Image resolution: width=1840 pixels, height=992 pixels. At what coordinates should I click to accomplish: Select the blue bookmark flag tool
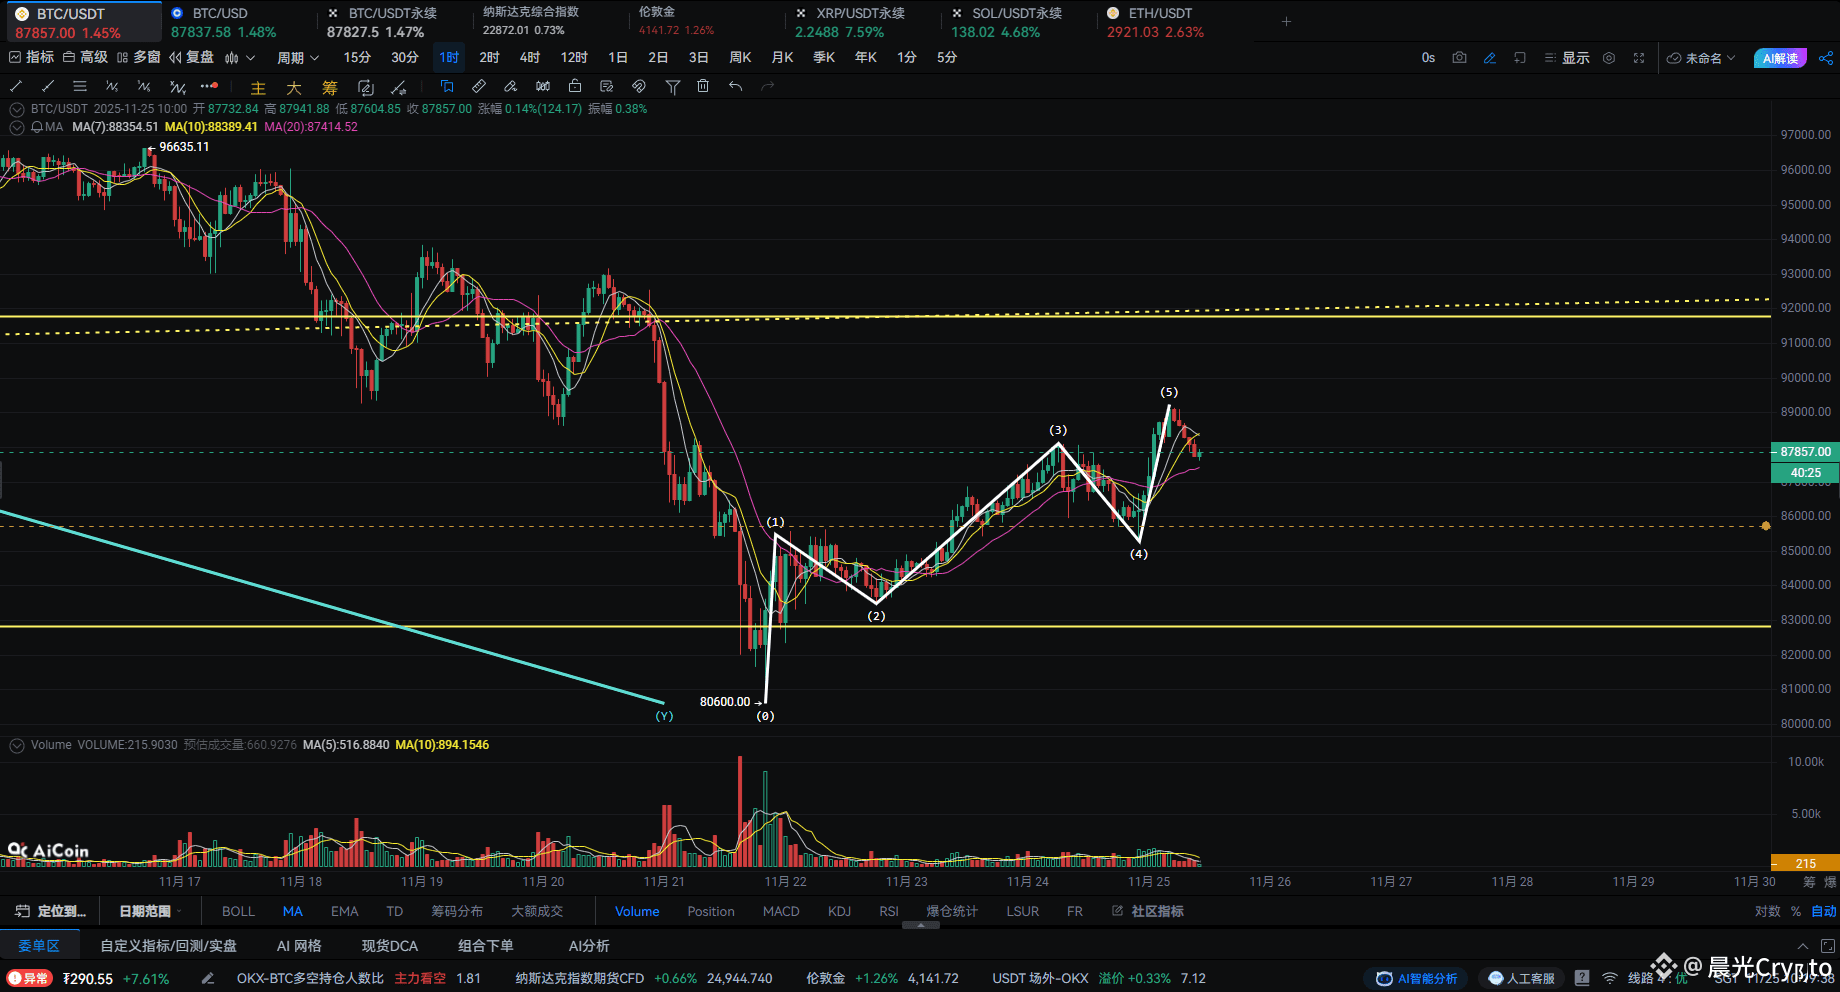click(x=447, y=87)
